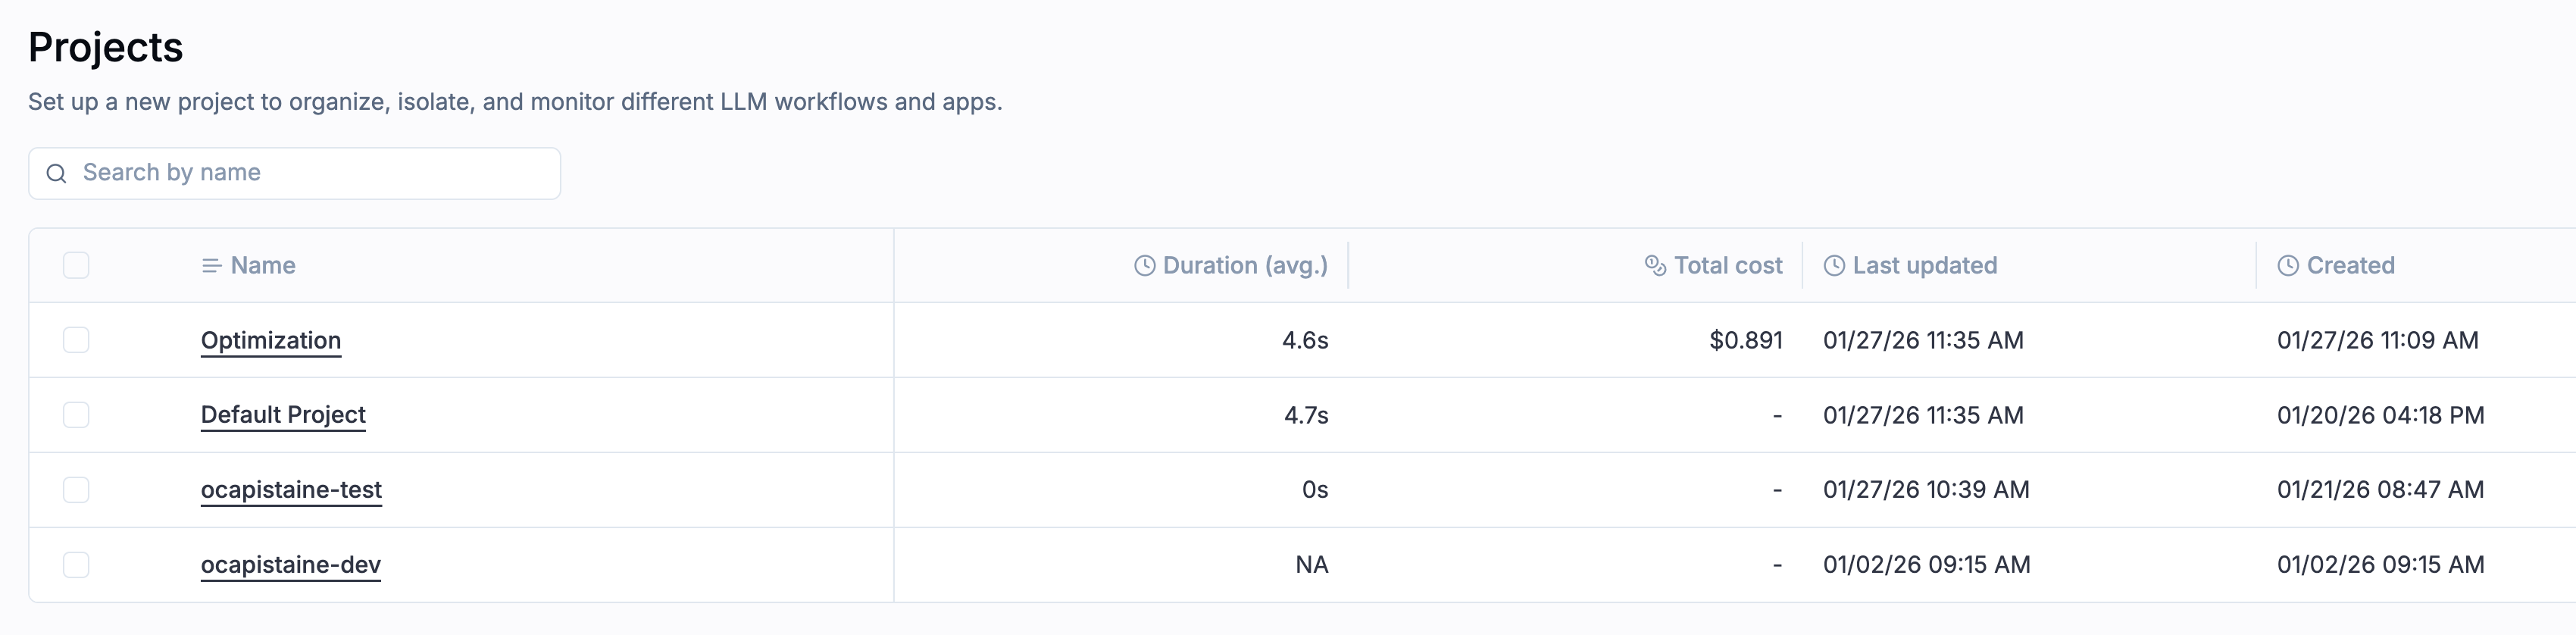Image resolution: width=2576 pixels, height=635 pixels.
Task: Click the magnifier search icon
Action: (x=57, y=174)
